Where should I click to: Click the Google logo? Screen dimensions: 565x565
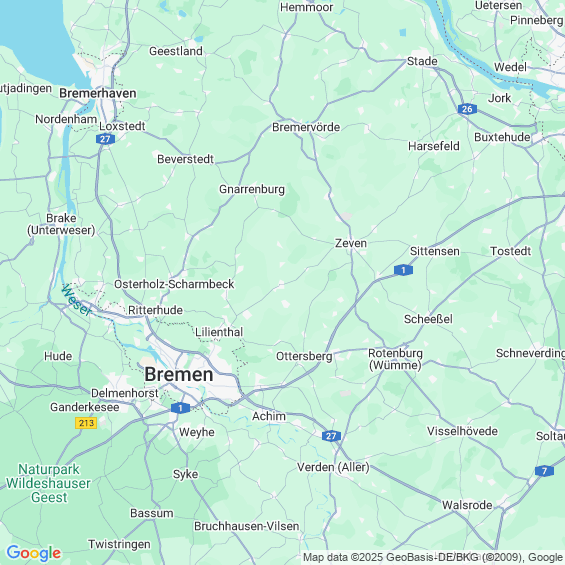pyautogui.click(x=34, y=553)
